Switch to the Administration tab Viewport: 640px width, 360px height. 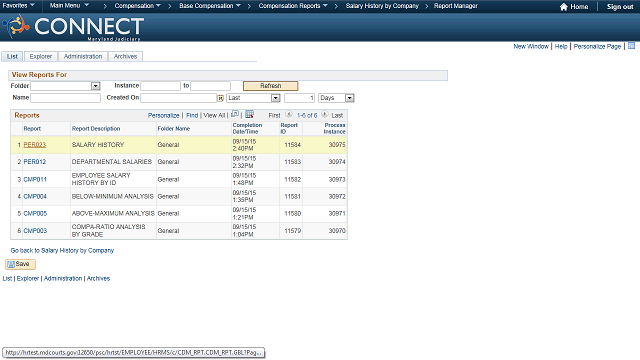click(x=83, y=56)
